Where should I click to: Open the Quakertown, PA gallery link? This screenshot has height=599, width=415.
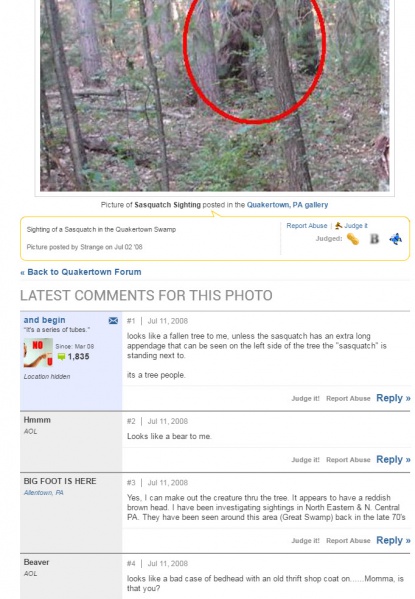(x=287, y=205)
